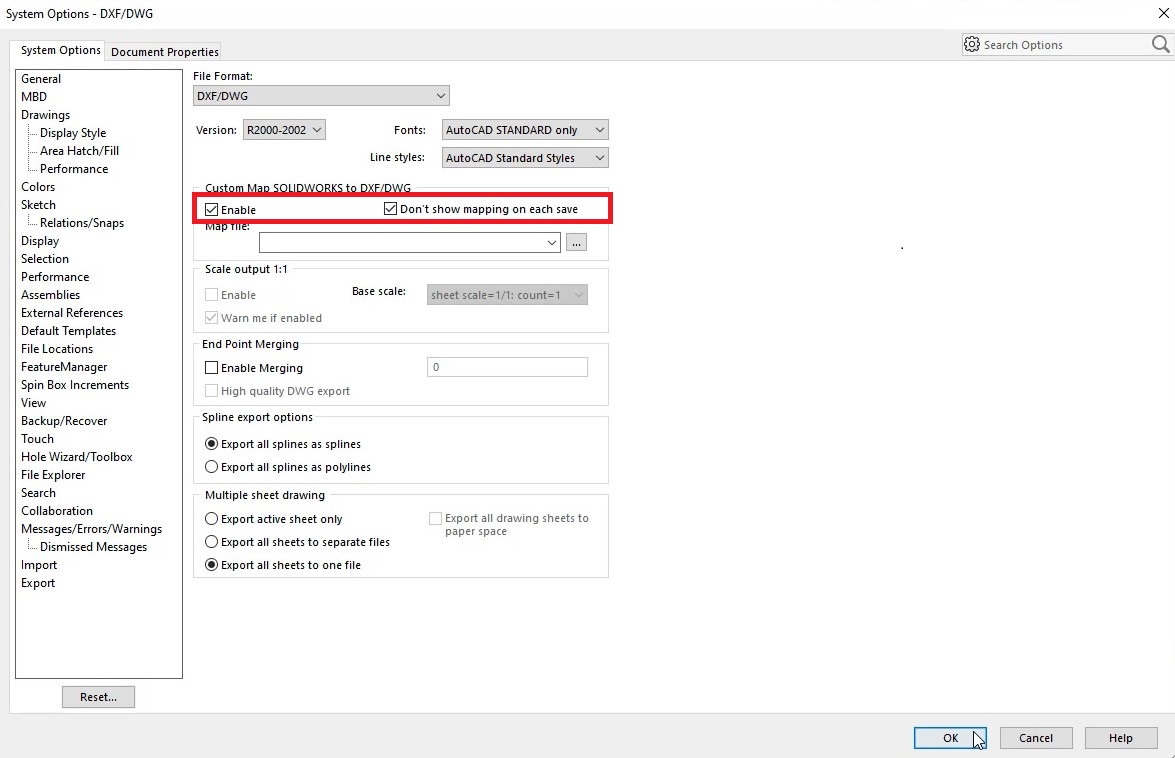Click the Reset... button
This screenshot has width=1175, height=758.
[x=98, y=697]
